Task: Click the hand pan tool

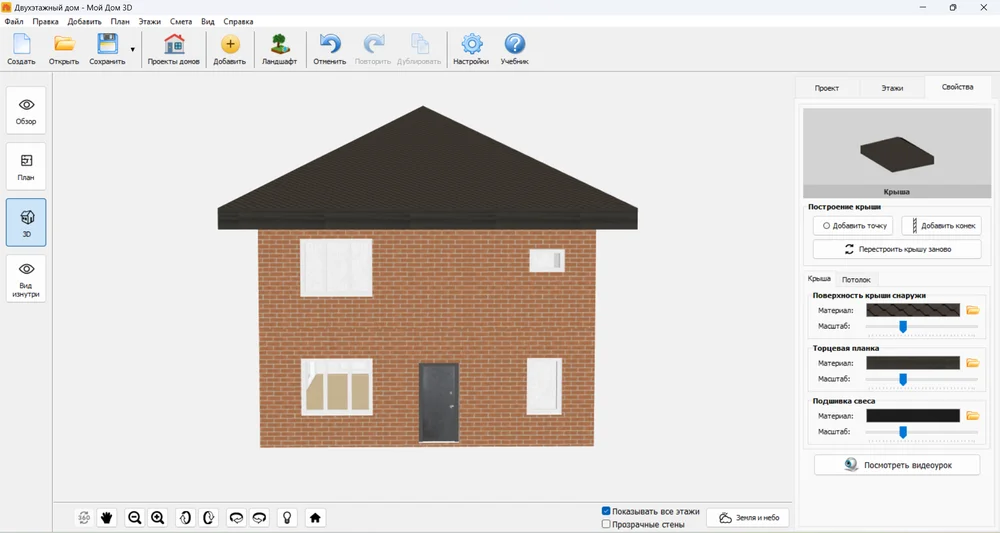Action: [107, 518]
